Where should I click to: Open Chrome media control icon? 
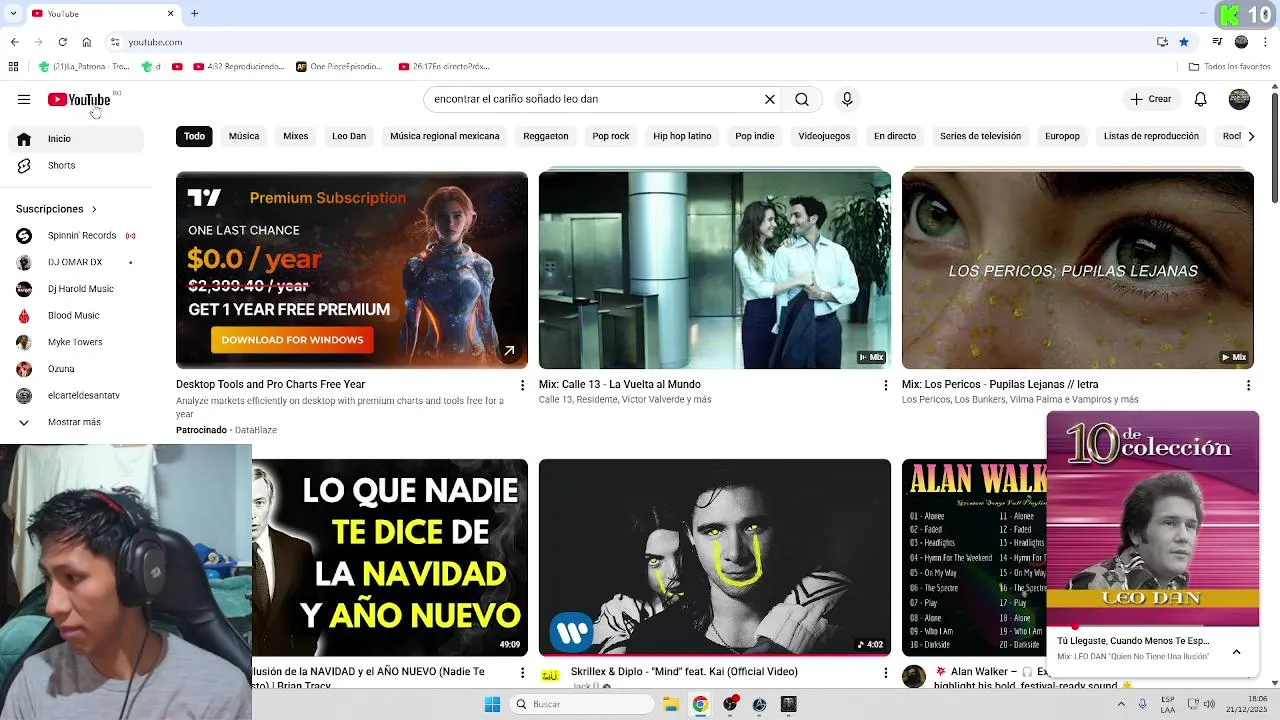1217,42
